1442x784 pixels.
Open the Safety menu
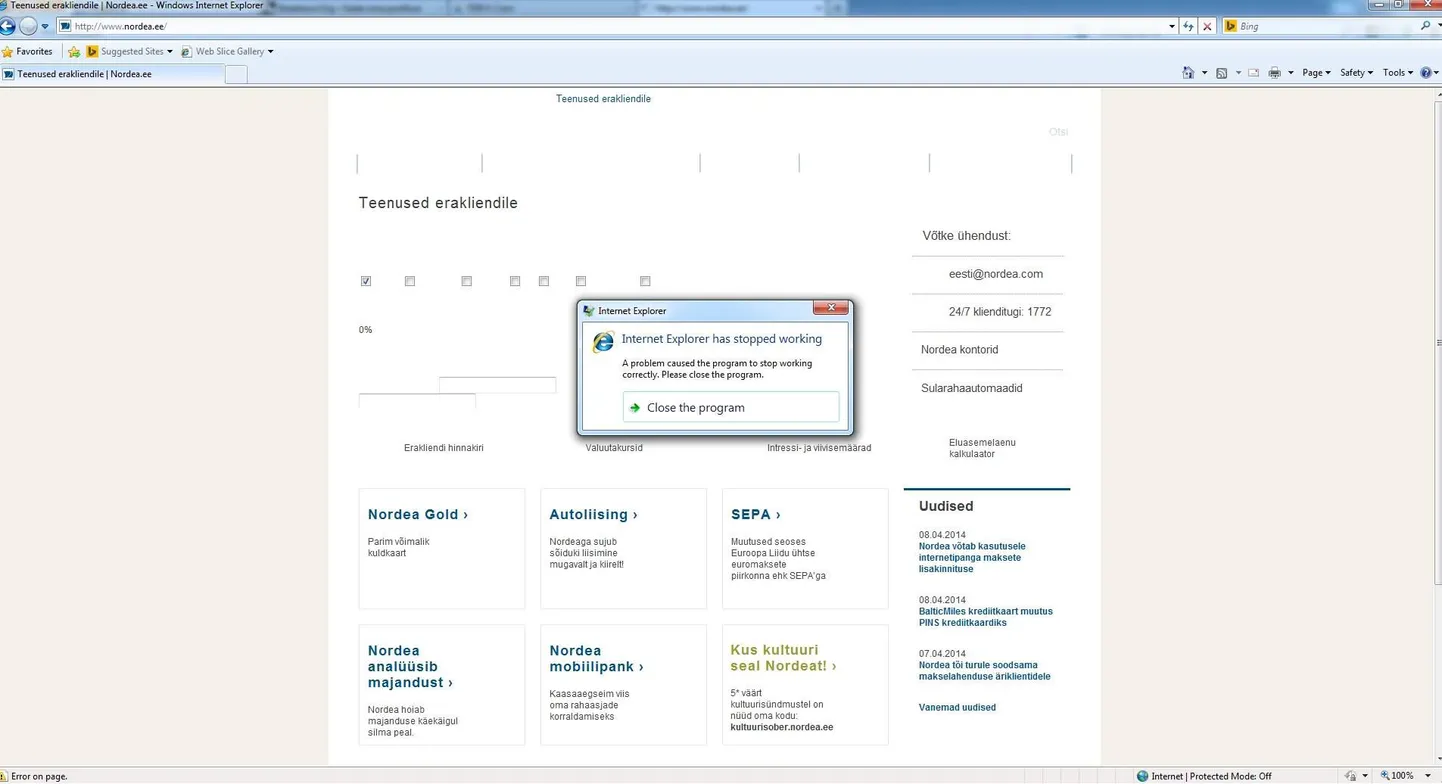[1357, 73]
